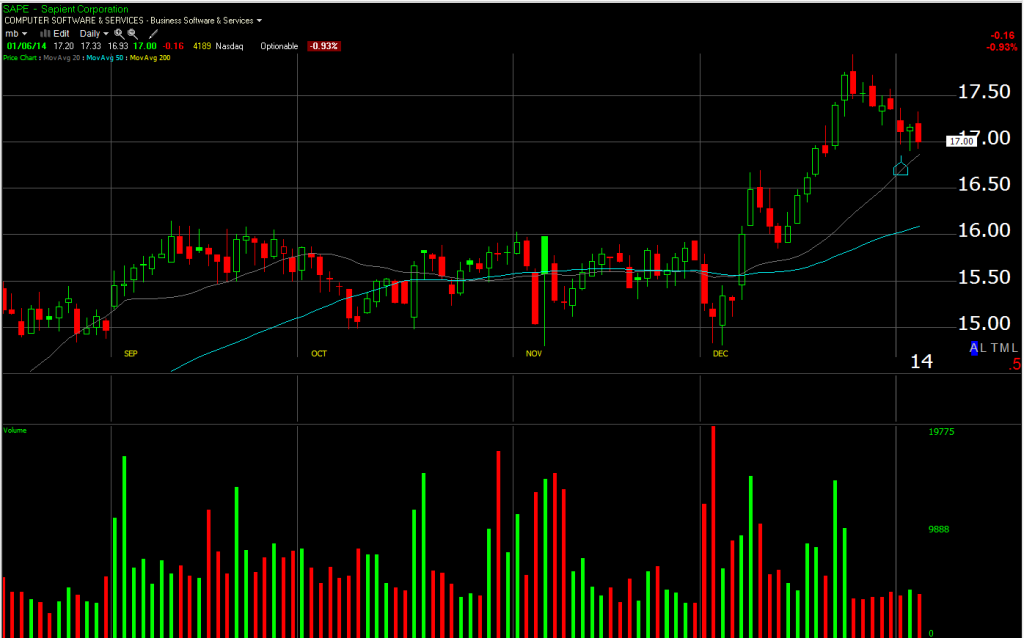1024x638 pixels.
Task: Click the Edit chart menu item
Action: click(x=61, y=33)
